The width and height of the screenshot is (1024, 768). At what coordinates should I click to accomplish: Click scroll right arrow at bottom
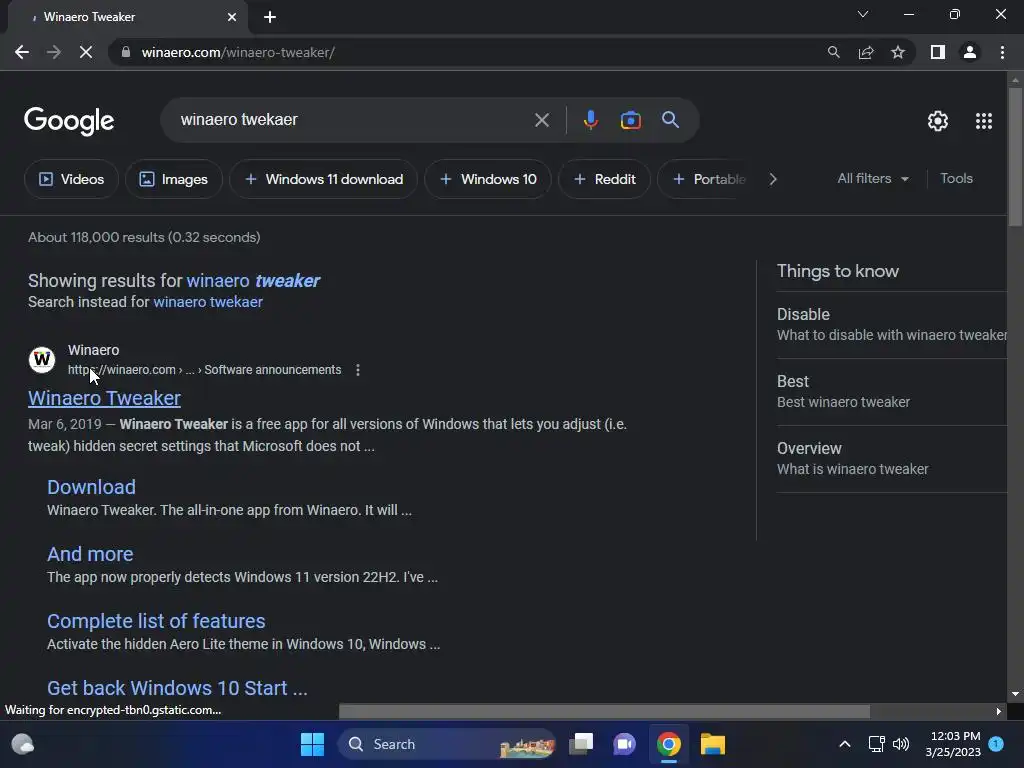[x=999, y=711]
